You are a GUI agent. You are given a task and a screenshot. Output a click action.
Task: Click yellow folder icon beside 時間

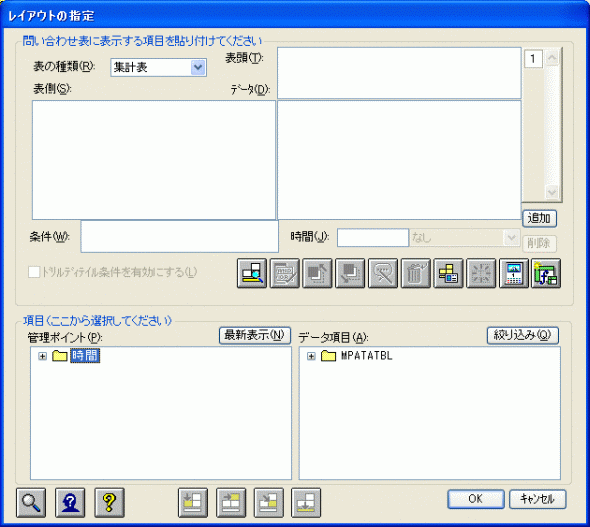click(x=59, y=355)
